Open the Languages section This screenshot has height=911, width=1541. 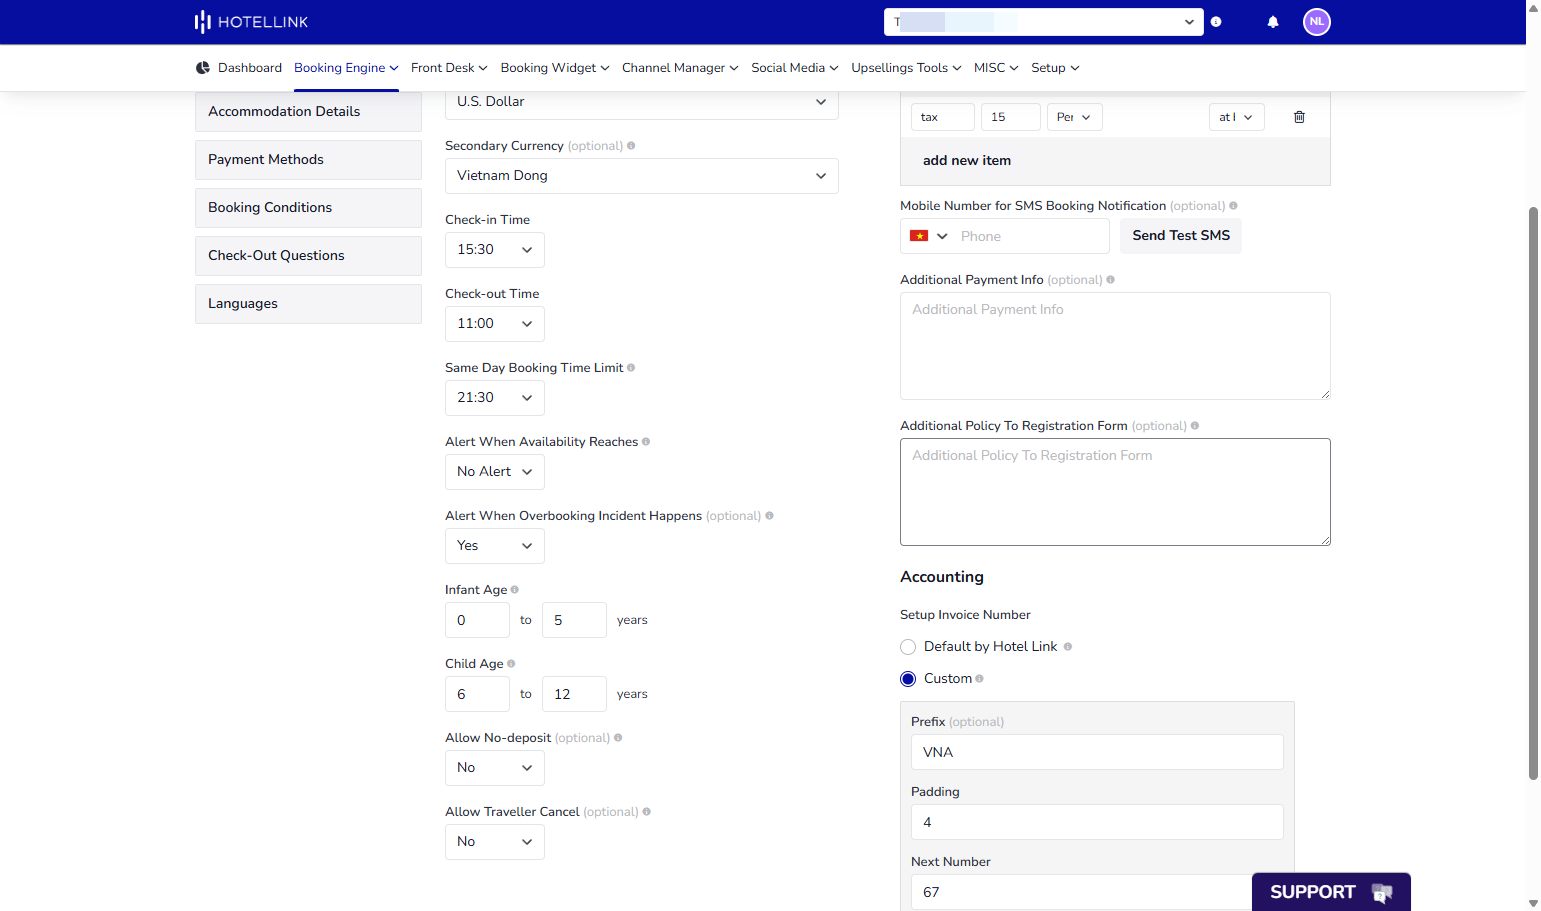(x=308, y=304)
